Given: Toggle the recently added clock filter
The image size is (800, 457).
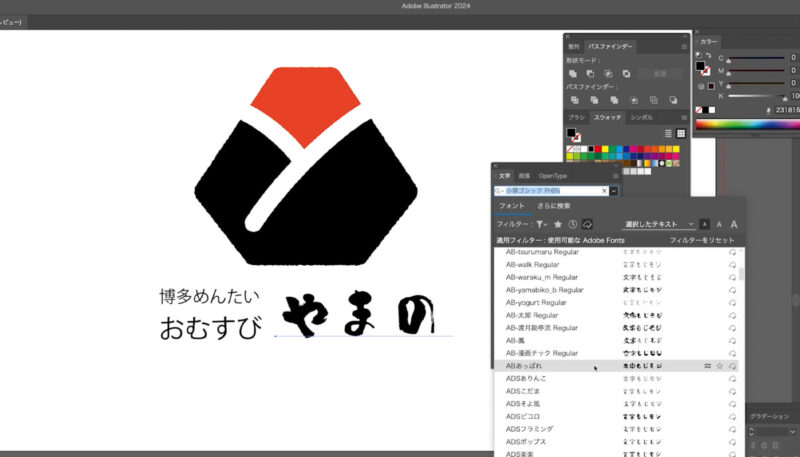Looking at the screenshot, I should tap(573, 224).
